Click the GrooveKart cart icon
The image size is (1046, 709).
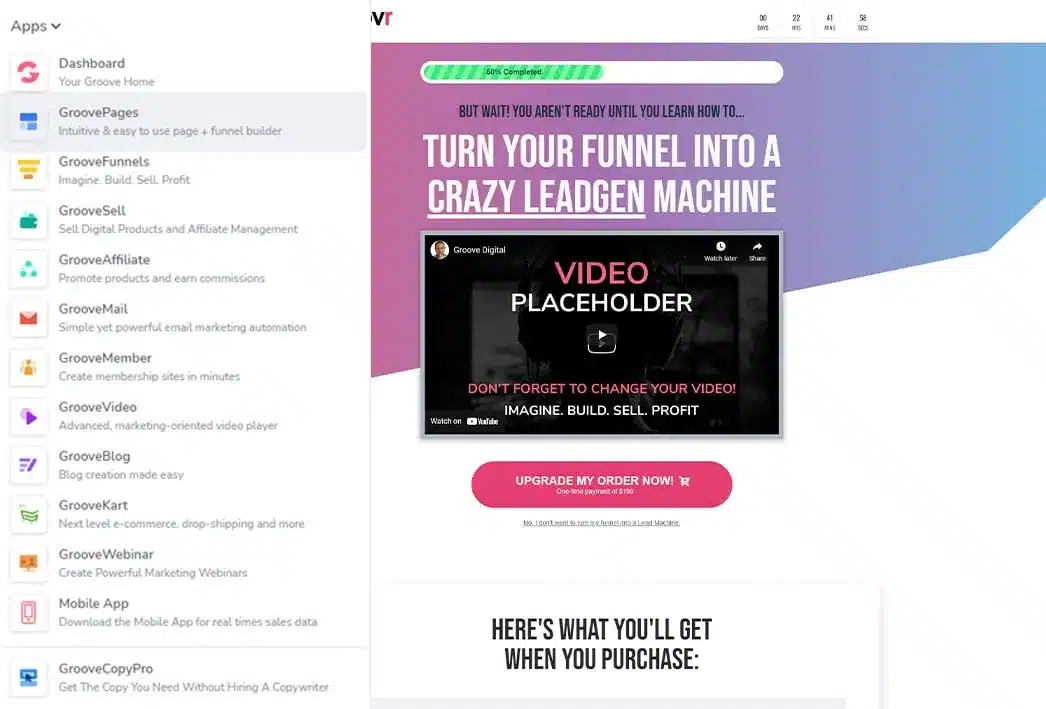[x=29, y=514]
